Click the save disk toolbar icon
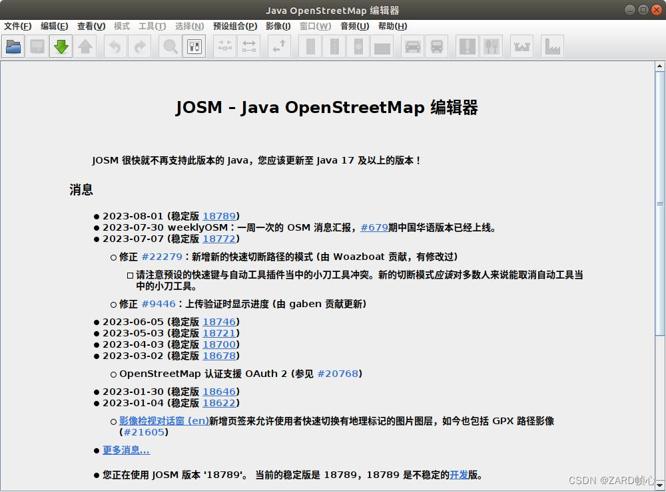This screenshot has height=492, width=666. point(38,46)
